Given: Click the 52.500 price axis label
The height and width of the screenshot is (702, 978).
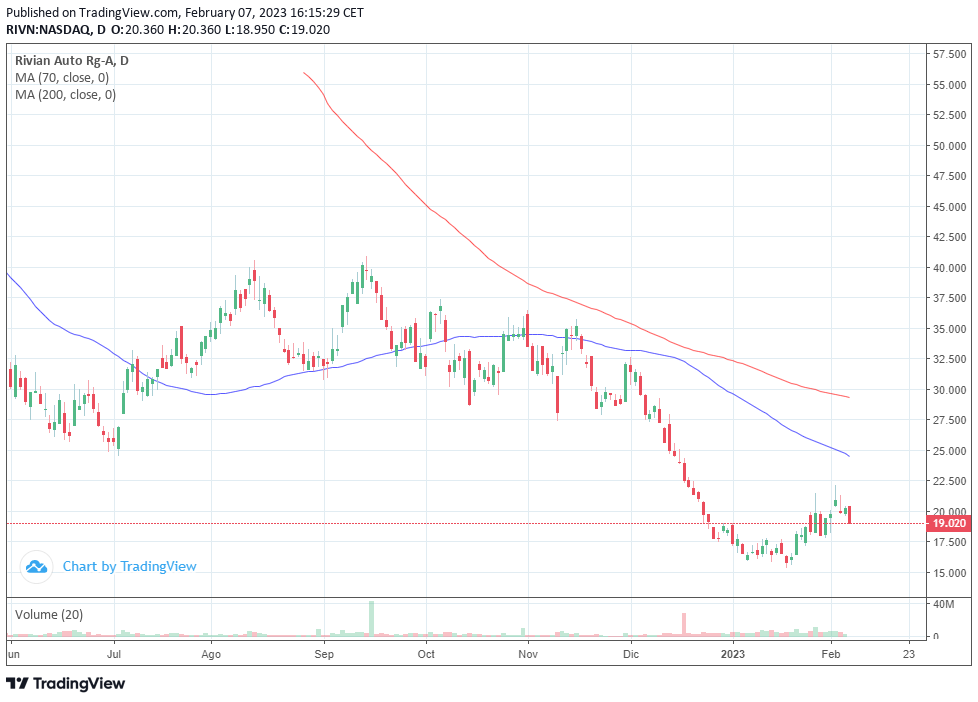Looking at the screenshot, I should click(949, 115).
